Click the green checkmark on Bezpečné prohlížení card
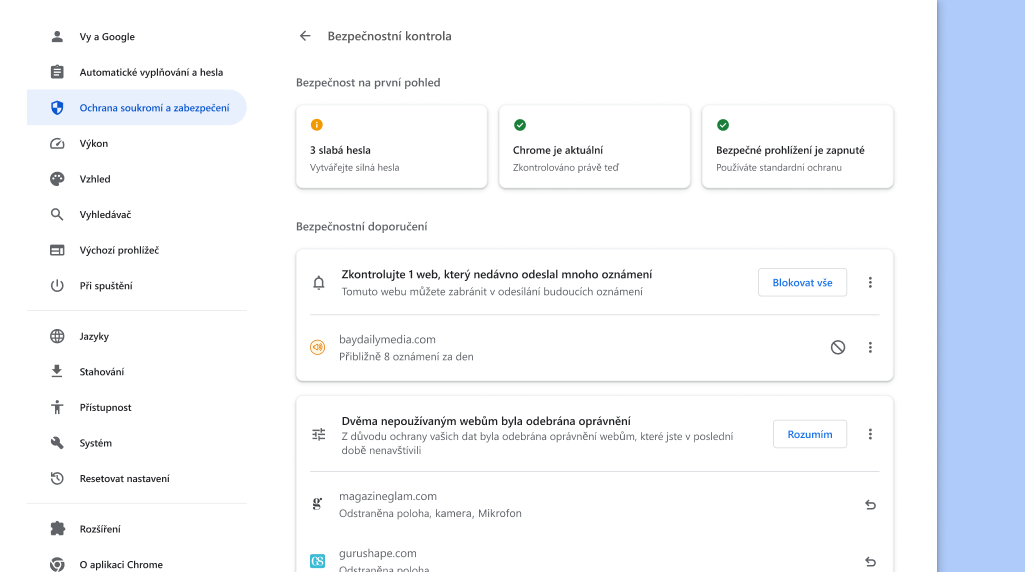1025x572 pixels. (722, 125)
